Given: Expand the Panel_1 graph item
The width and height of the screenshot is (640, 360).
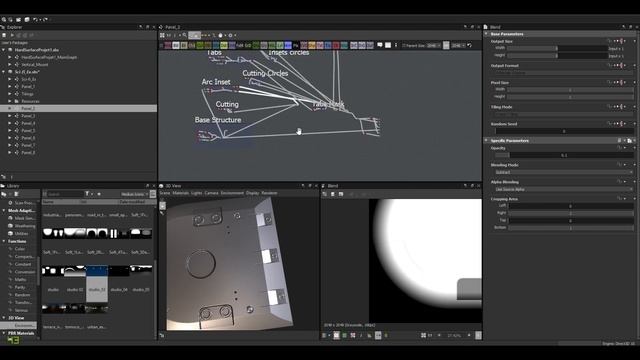Looking at the screenshot, I should [10, 87].
